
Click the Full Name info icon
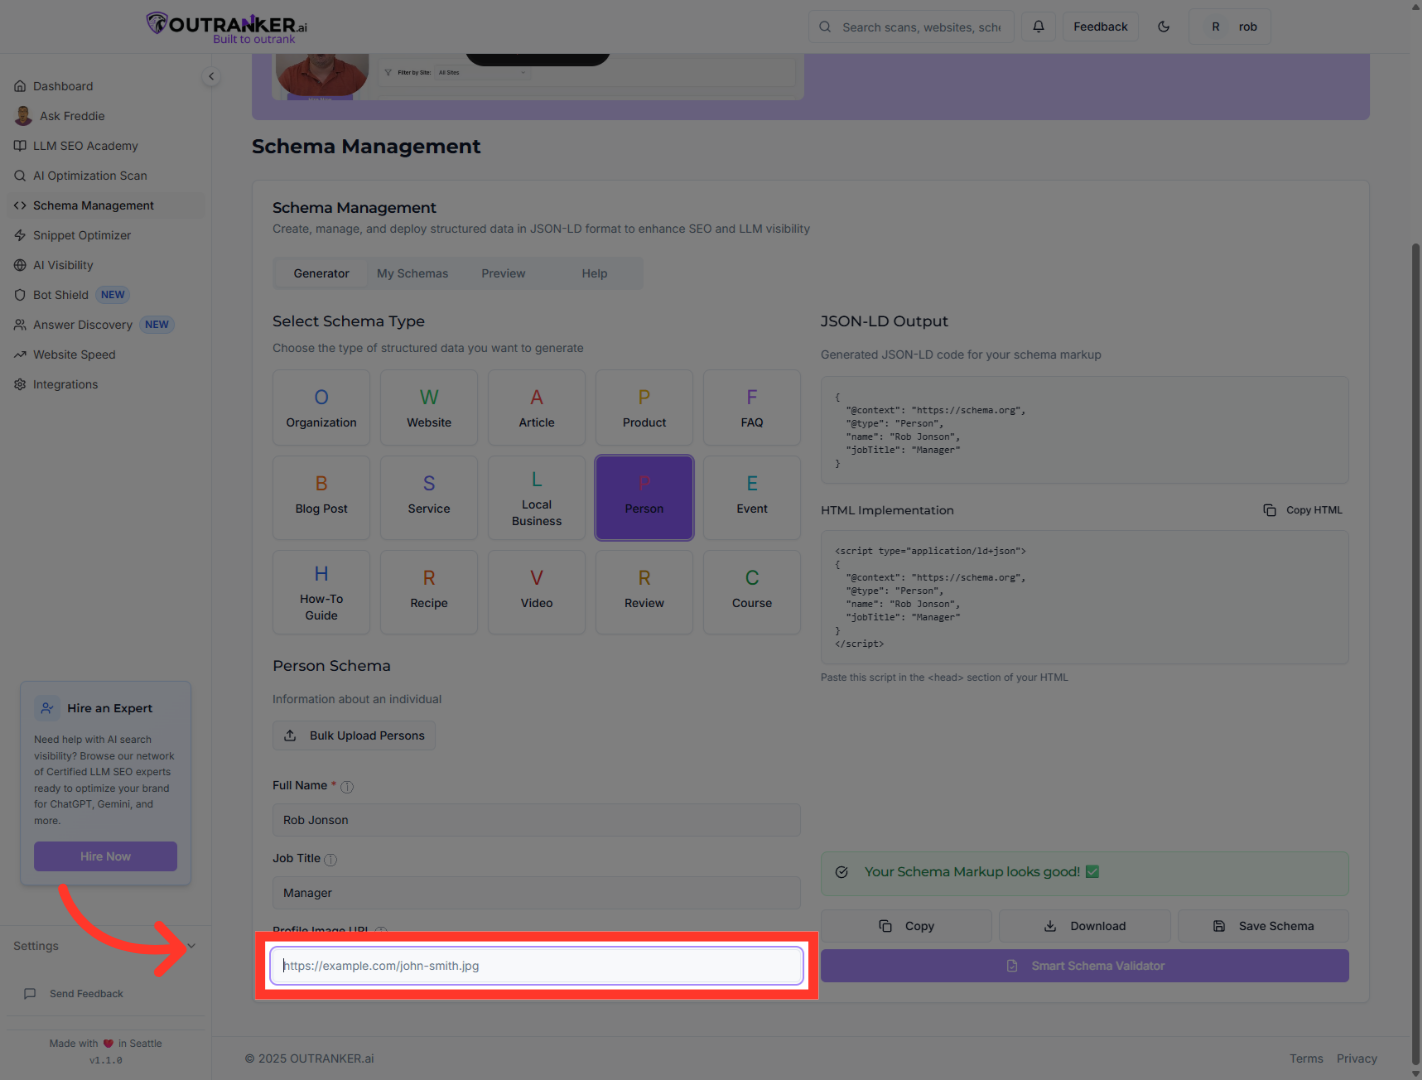[x=347, y=787]
